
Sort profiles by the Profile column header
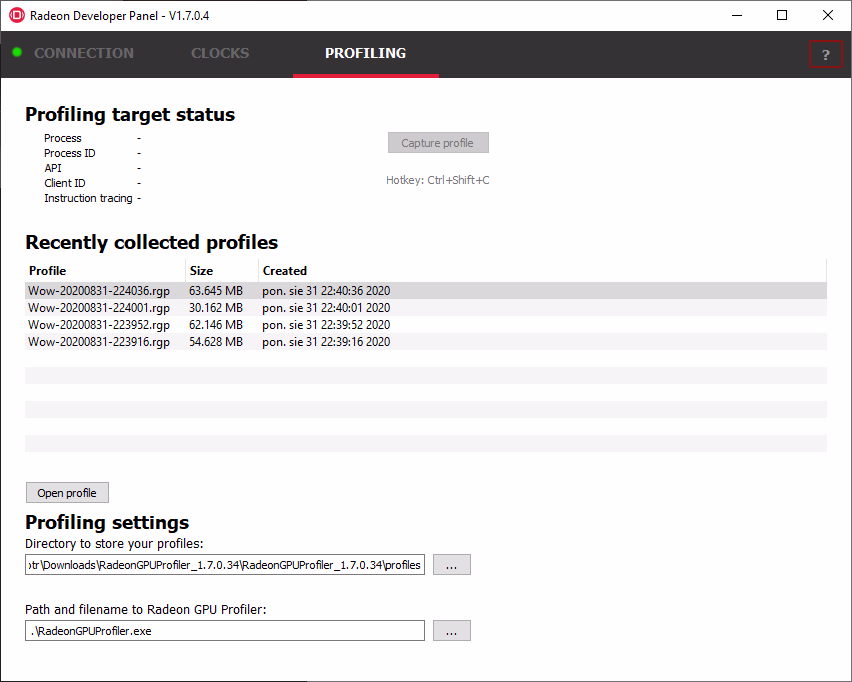[x=104, y=271]
